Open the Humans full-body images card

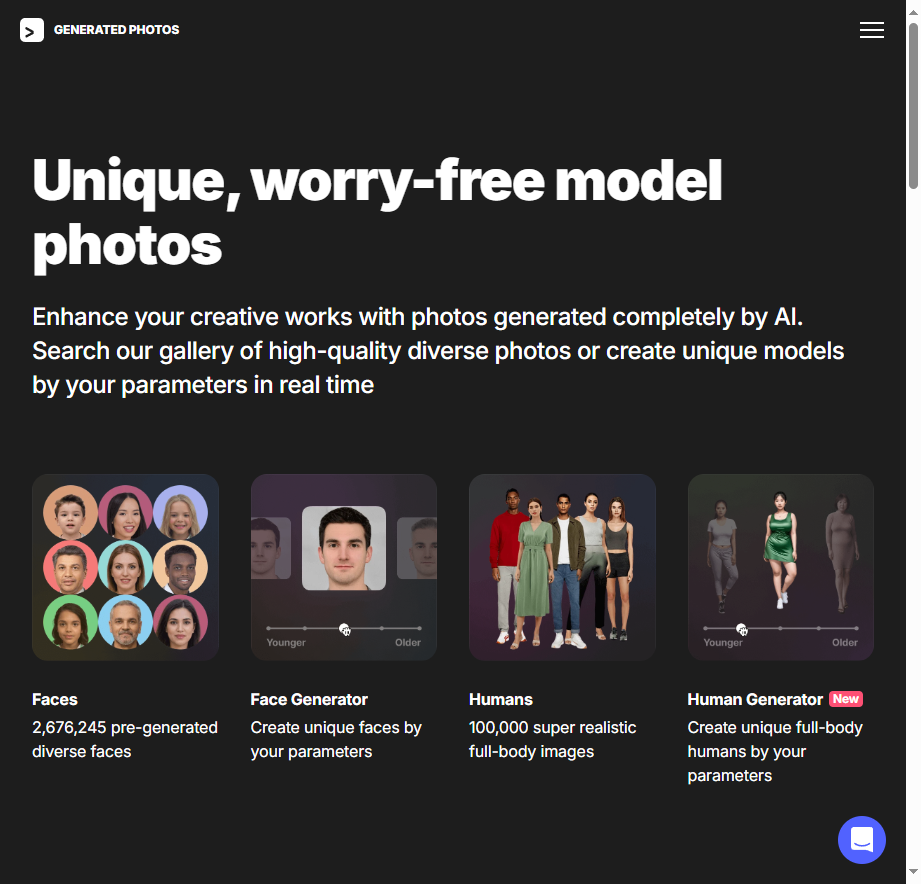click(x=562, y=567)
